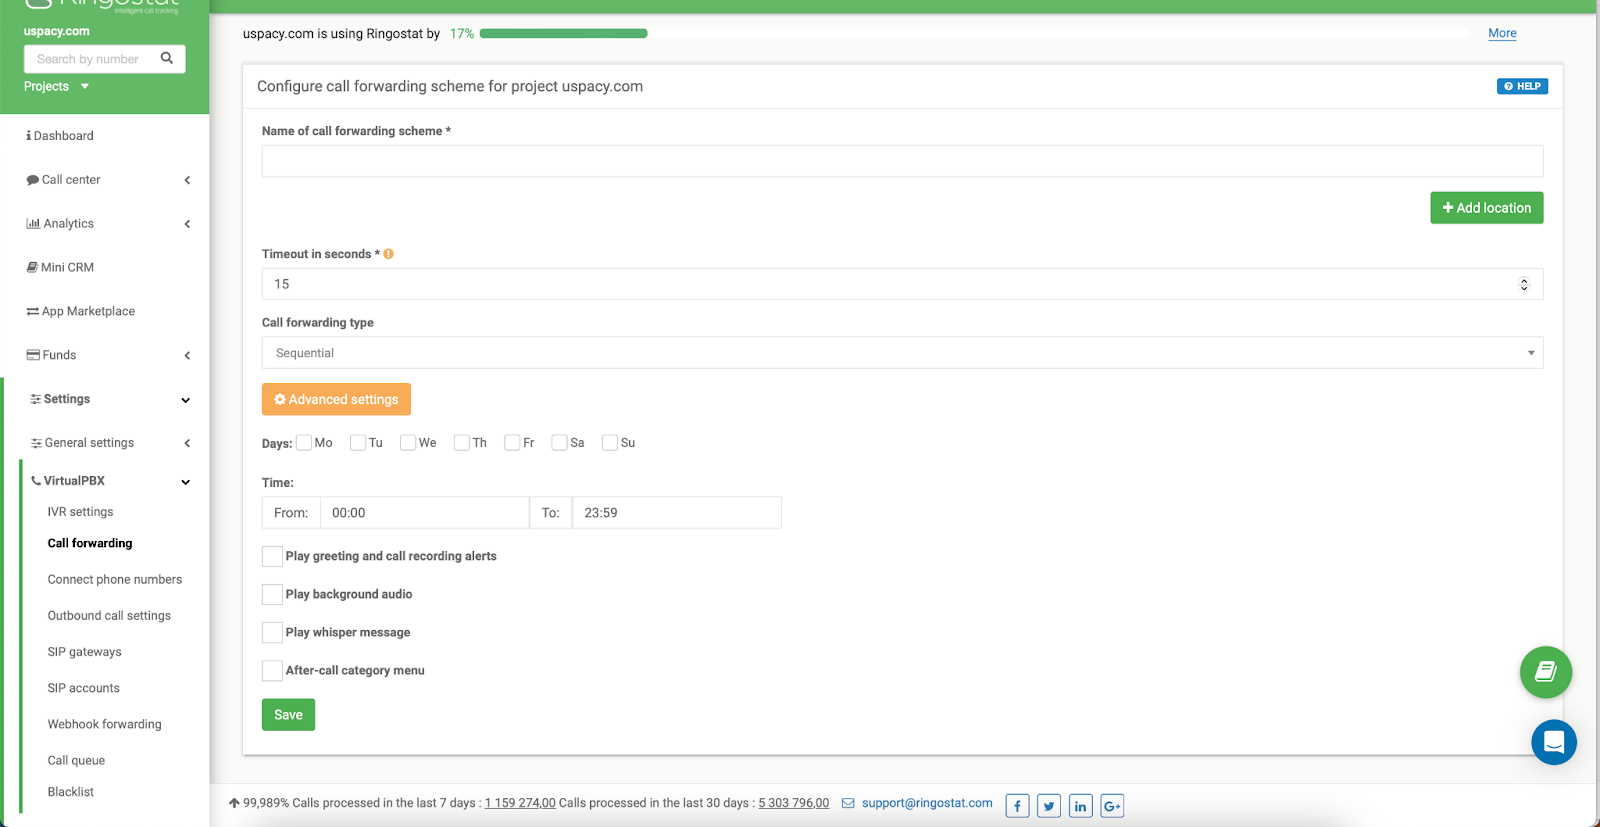Open SIP accounts page
Viewport: 1600px width, 827px height.
click(x=83, y=688)
